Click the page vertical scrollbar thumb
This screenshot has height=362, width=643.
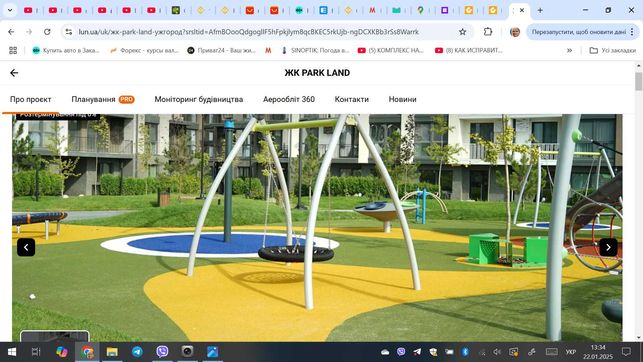point(638,81)
